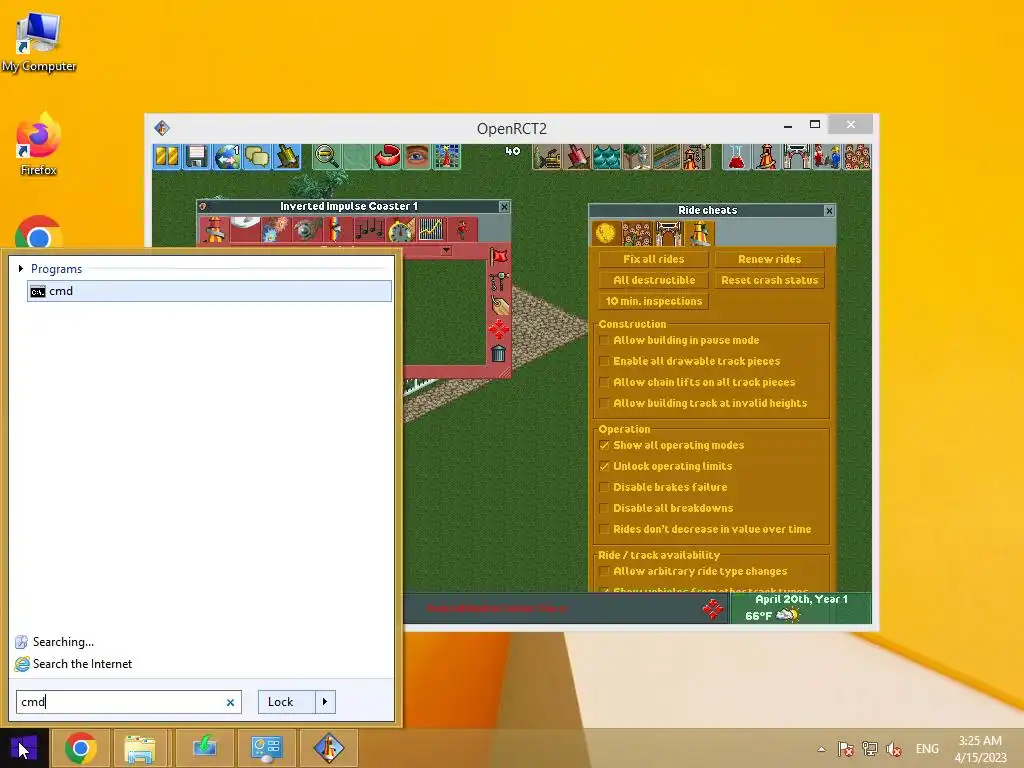
Task: Click Fix all rides button
Action: 654,259
